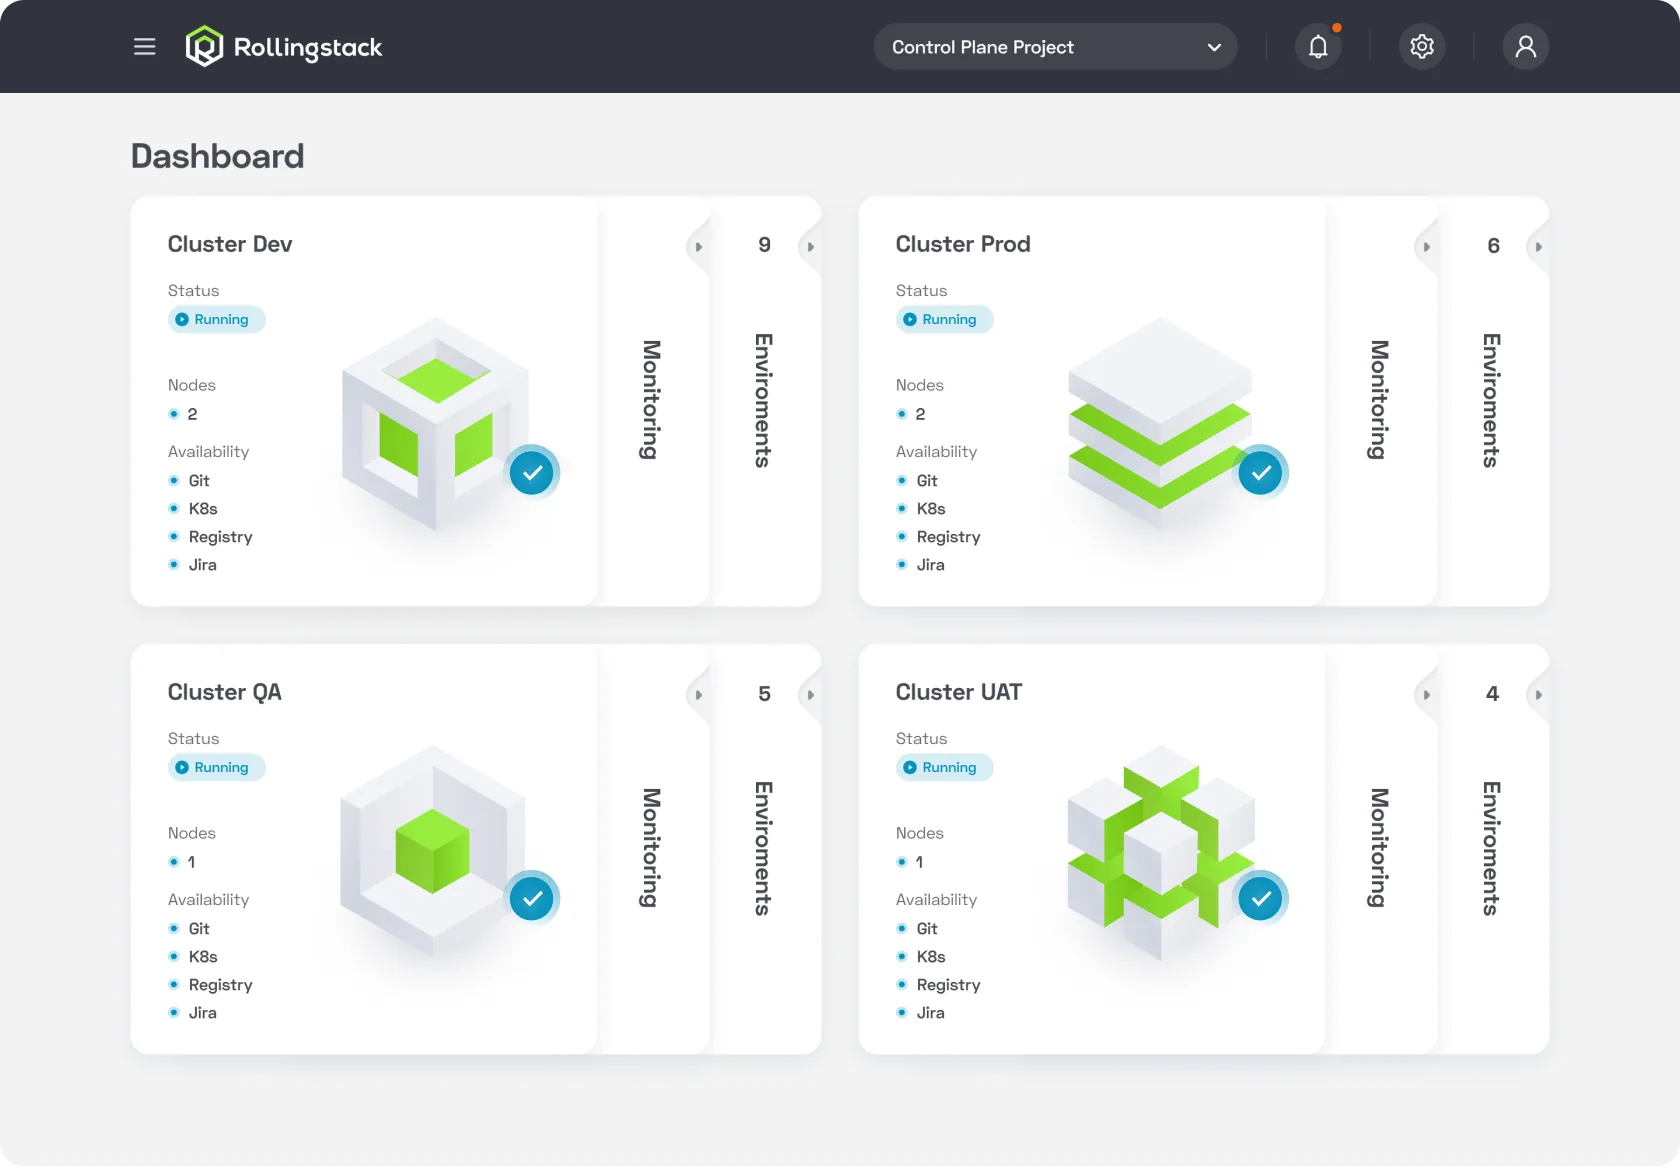The width and height of the screenshot is (1680, 1167).
Task: Expand the Monitoring arrow in Cluster QA
Action: click(x=698, y=694)
